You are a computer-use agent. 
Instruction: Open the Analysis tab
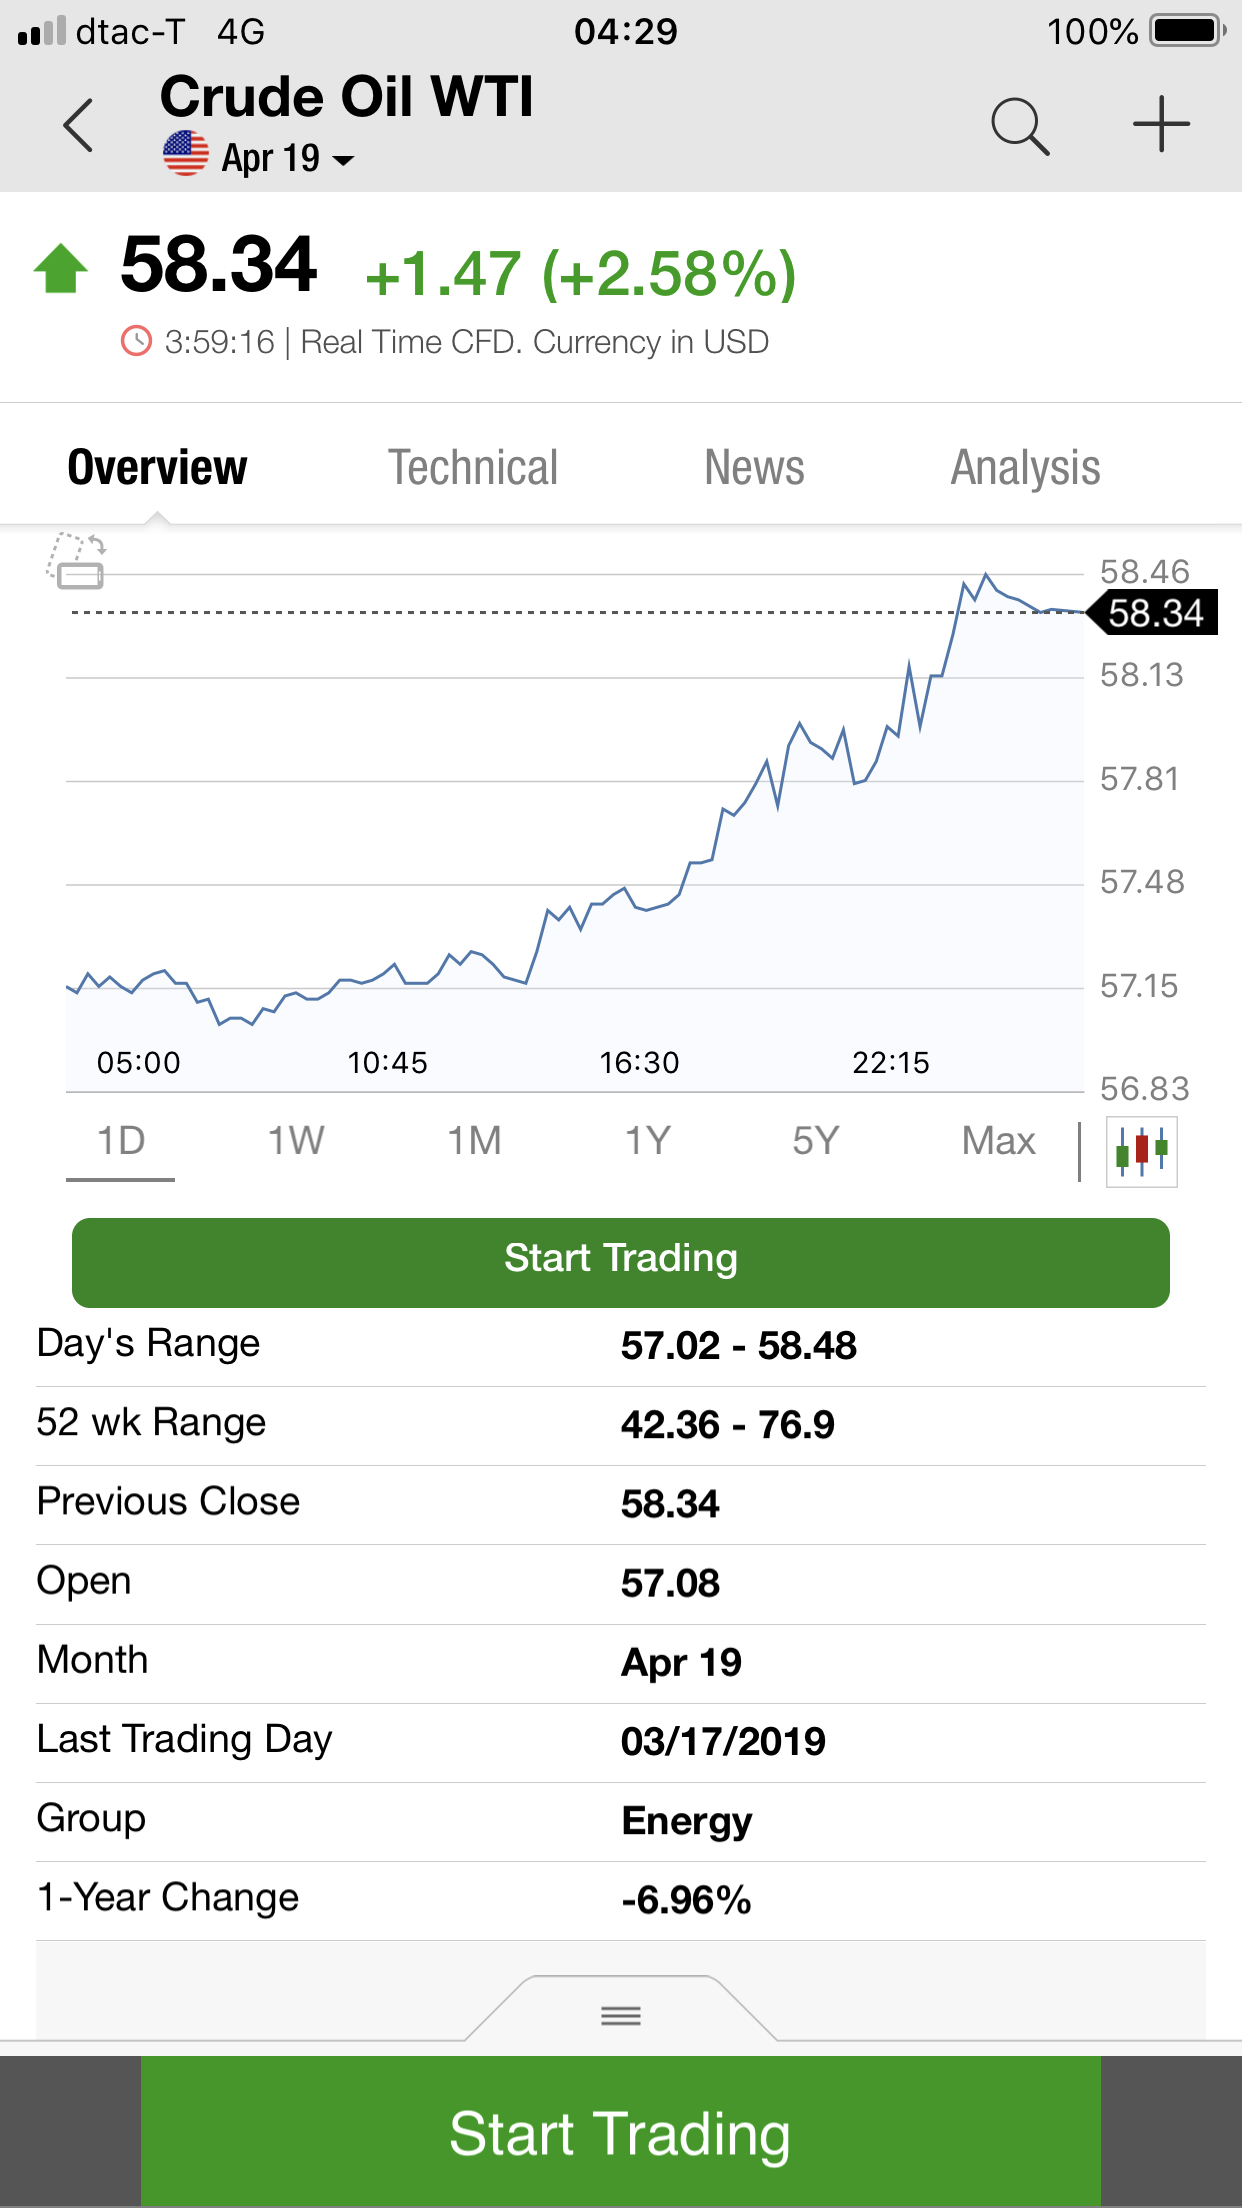point(1025,467)
